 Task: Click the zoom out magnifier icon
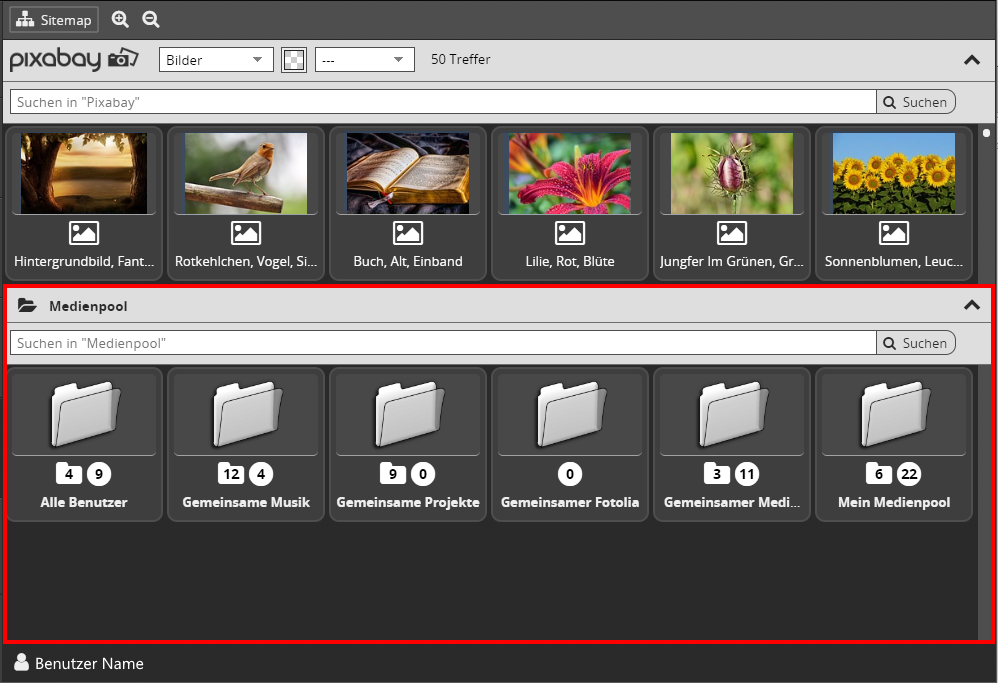pos(150,20)
